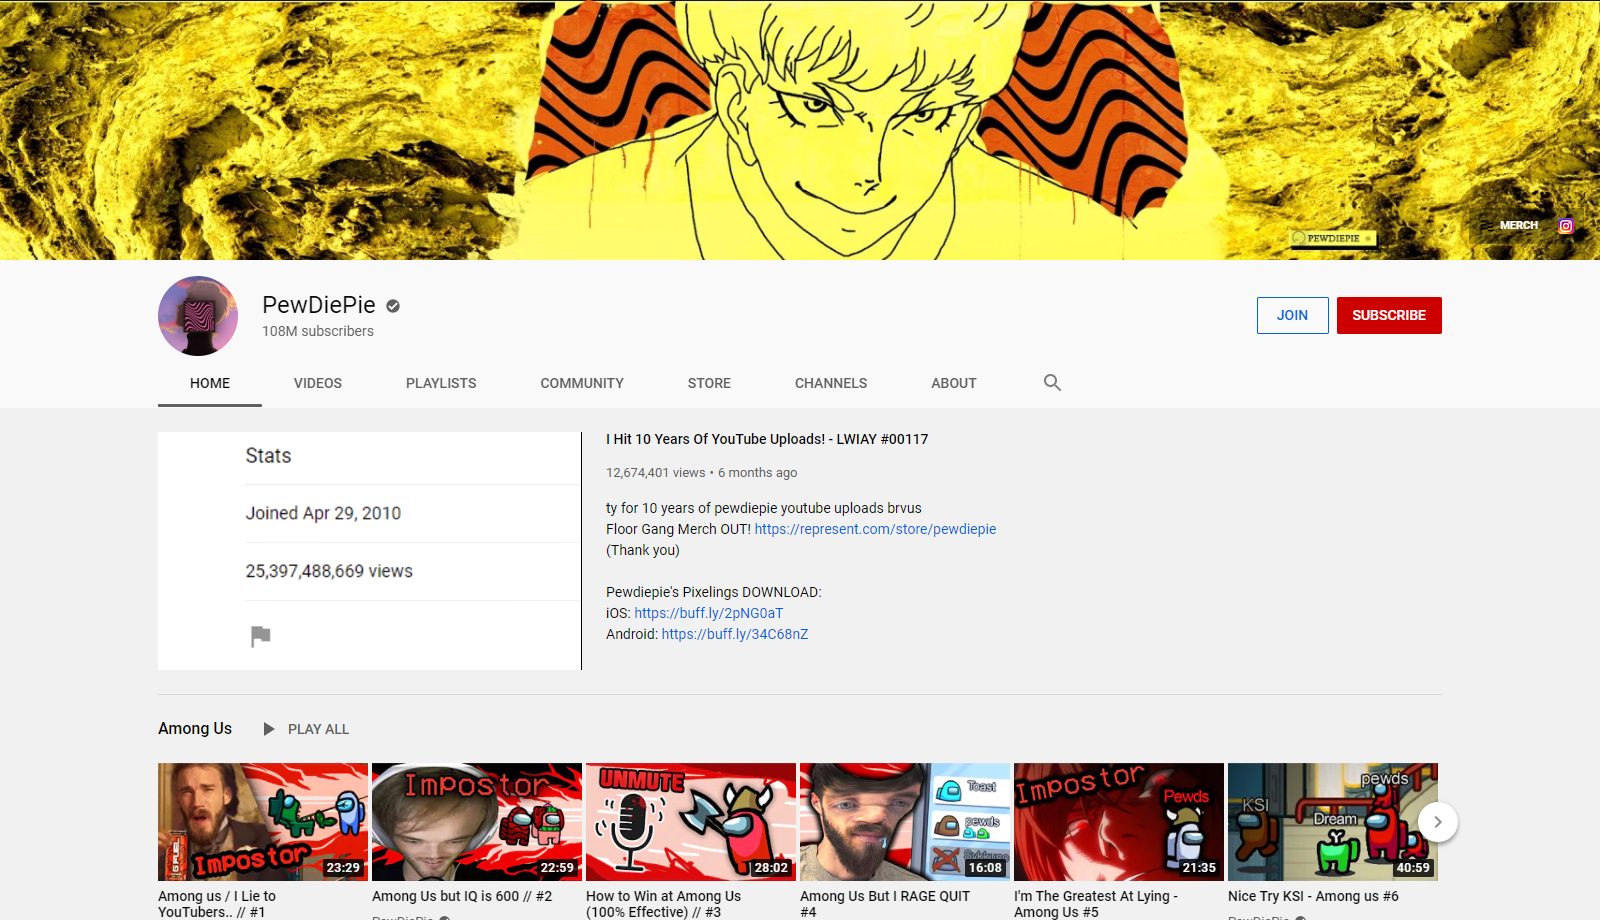Open the iOS buff.ly/2pNG0aT link
Image resolution: width=1600 pixels, height=920 pixels.
(709, 613)
